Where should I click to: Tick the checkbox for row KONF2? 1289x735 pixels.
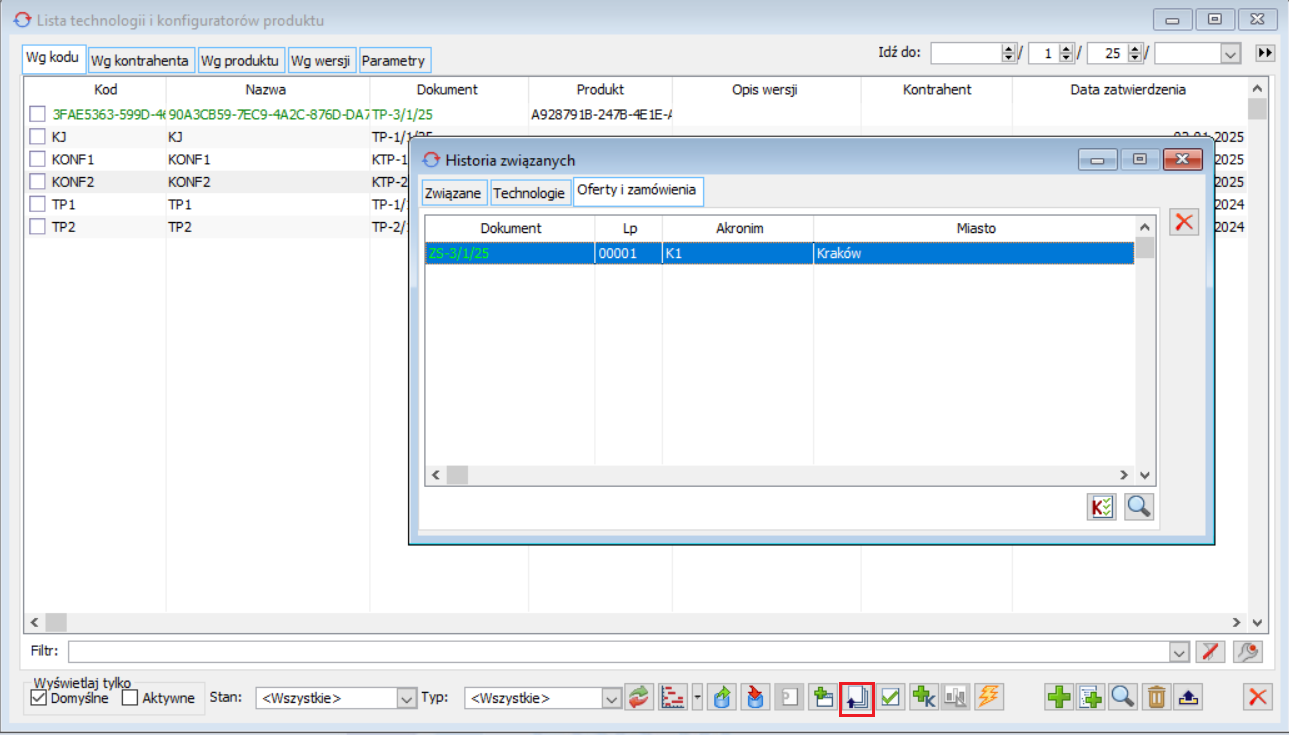tap(37, 182)
